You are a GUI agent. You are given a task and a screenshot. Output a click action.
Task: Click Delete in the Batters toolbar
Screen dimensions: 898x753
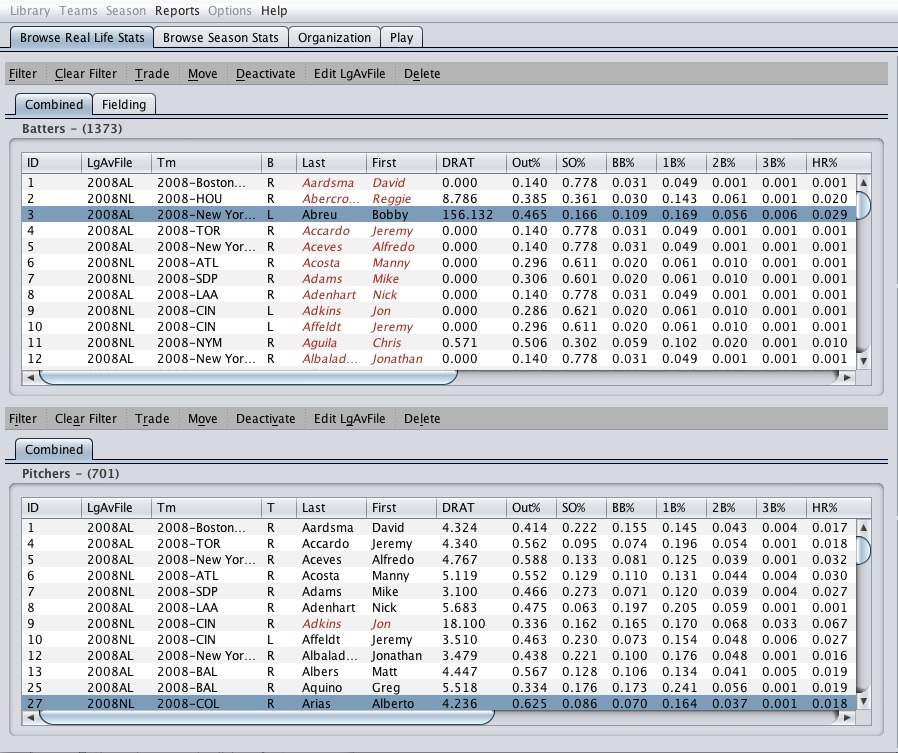(422, 74)
